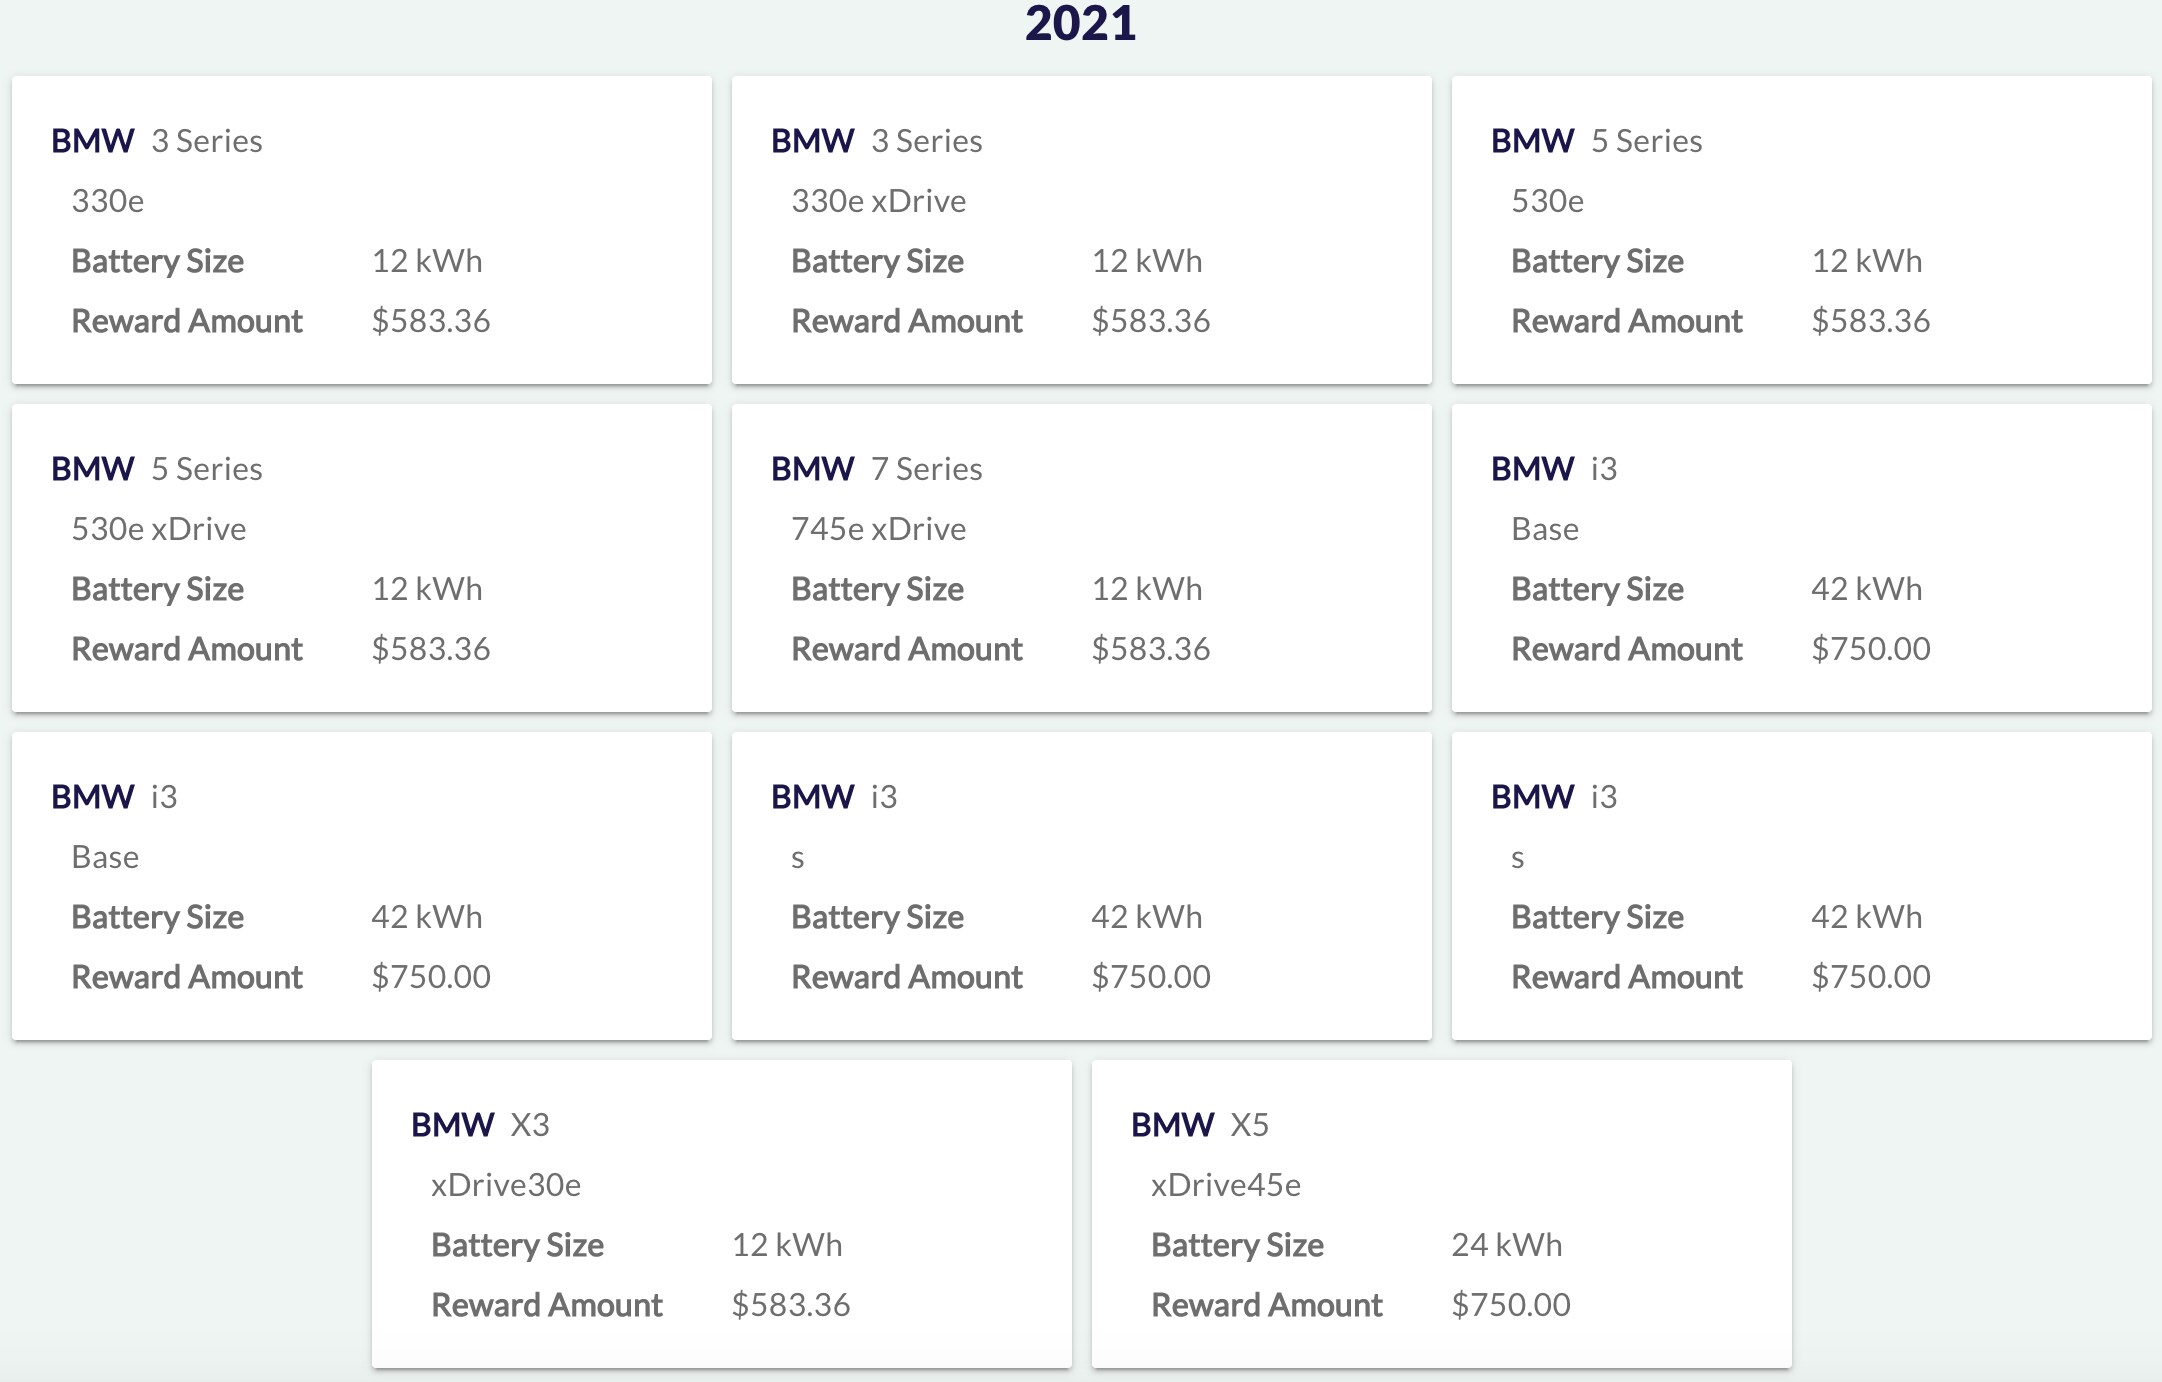Click the X3 xDrive30e $583.36 reward value
2162x1382 pixels.
click(790, 1305)
